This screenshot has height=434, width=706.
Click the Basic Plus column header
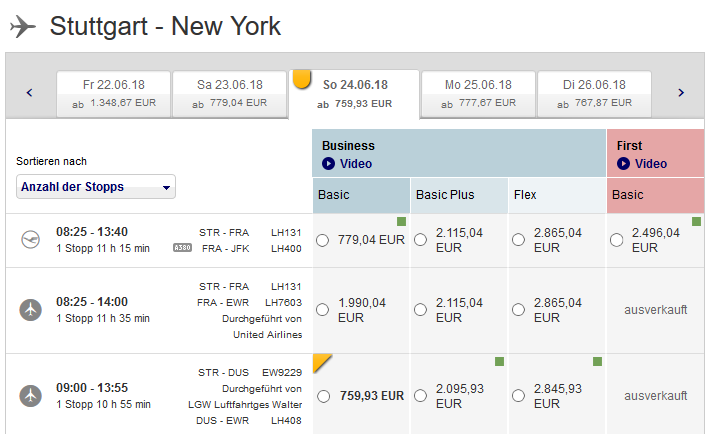tap(459, 195)
